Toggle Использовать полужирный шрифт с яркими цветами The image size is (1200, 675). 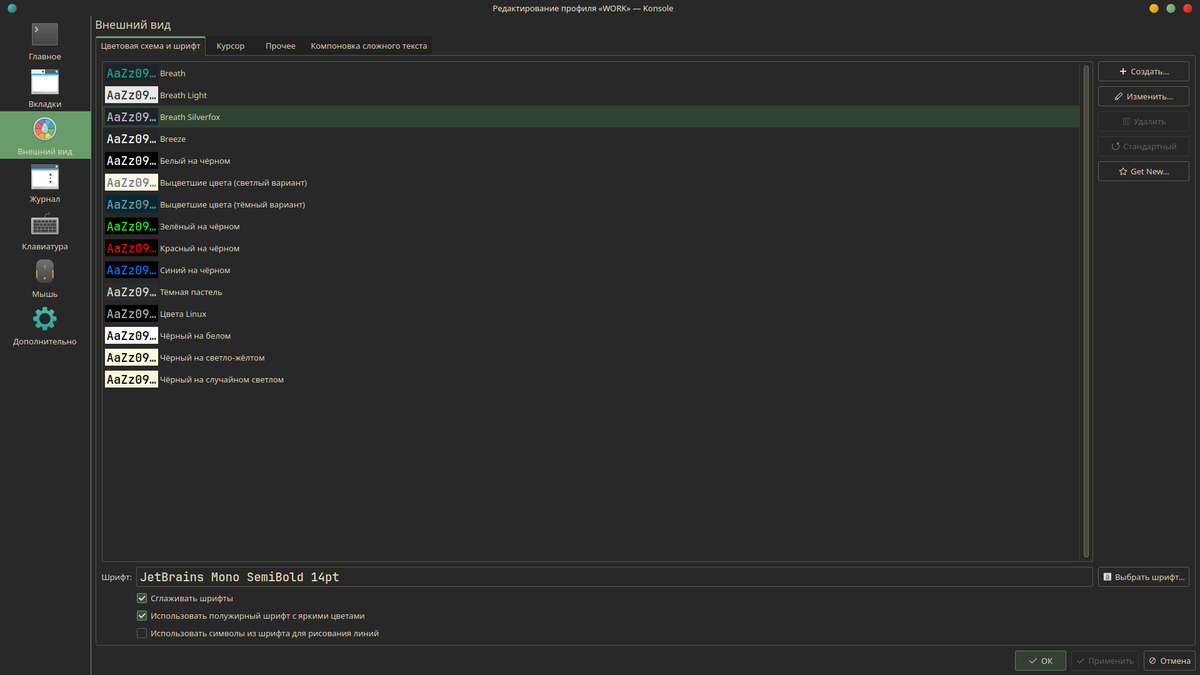coord(142,616)
